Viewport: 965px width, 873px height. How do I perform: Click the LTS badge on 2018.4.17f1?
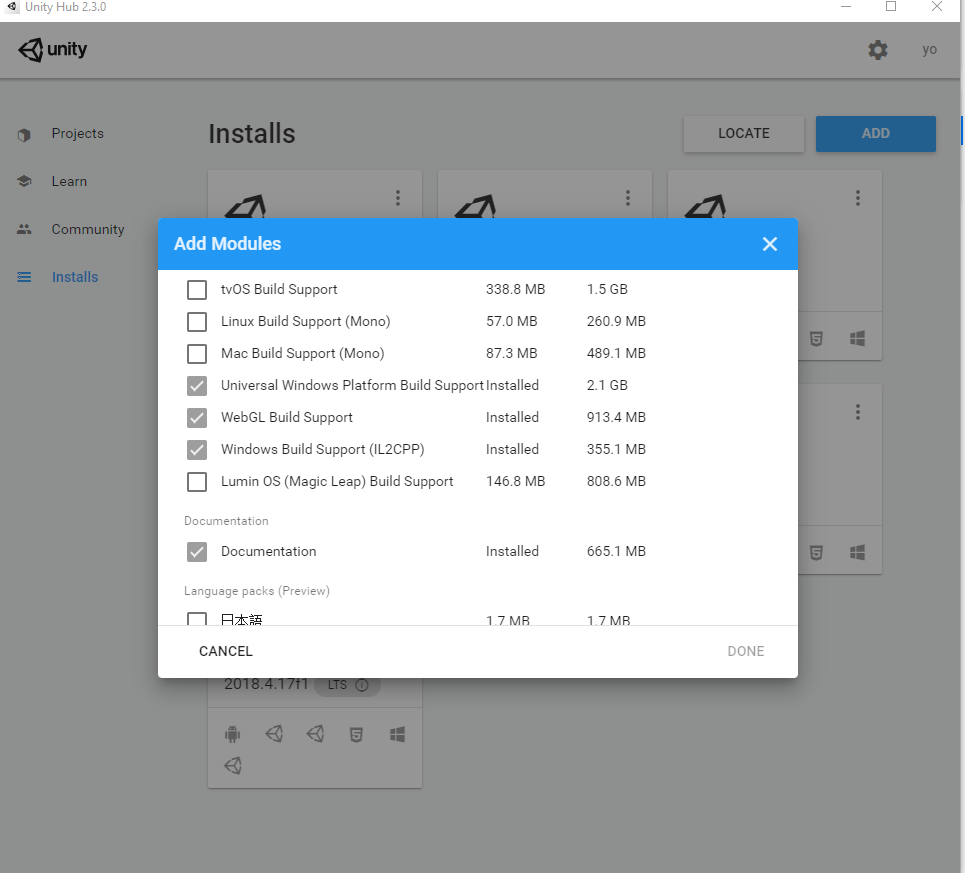point(347,685)
